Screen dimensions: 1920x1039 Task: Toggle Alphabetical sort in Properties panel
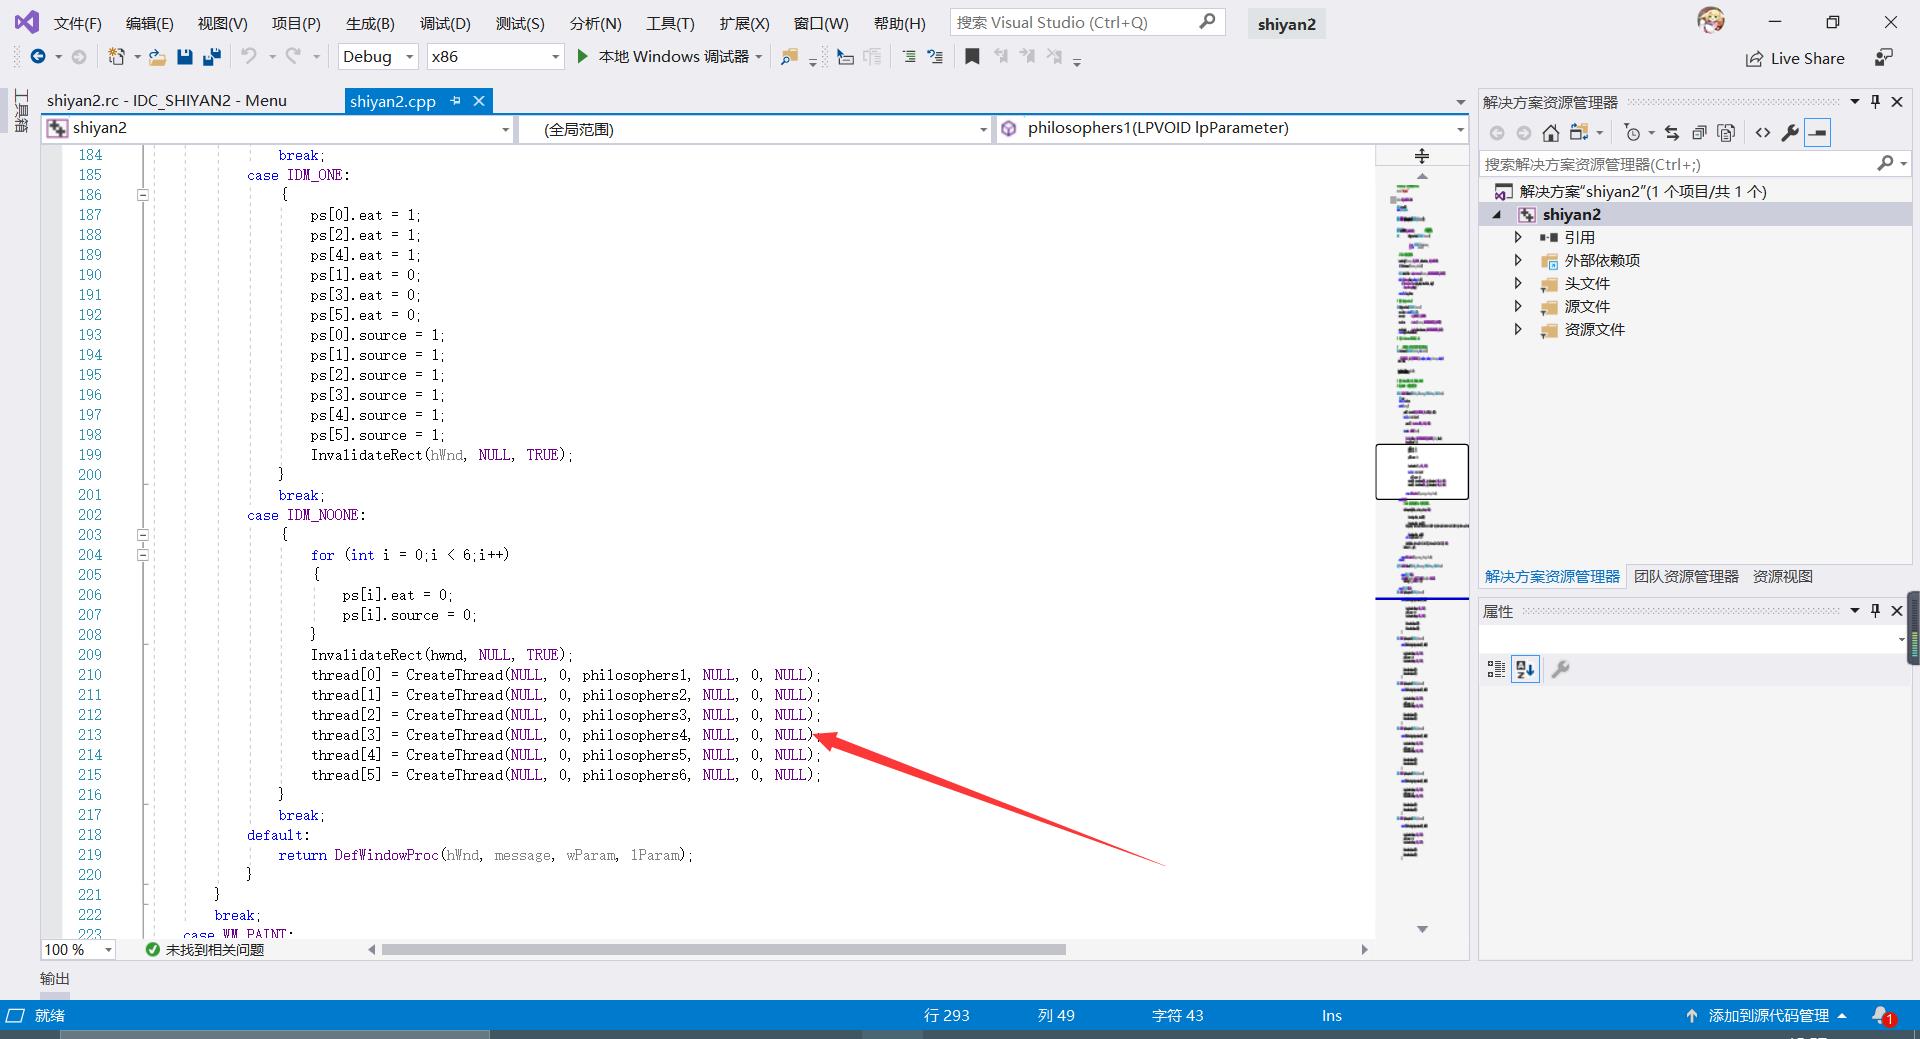click(1525, 669)
